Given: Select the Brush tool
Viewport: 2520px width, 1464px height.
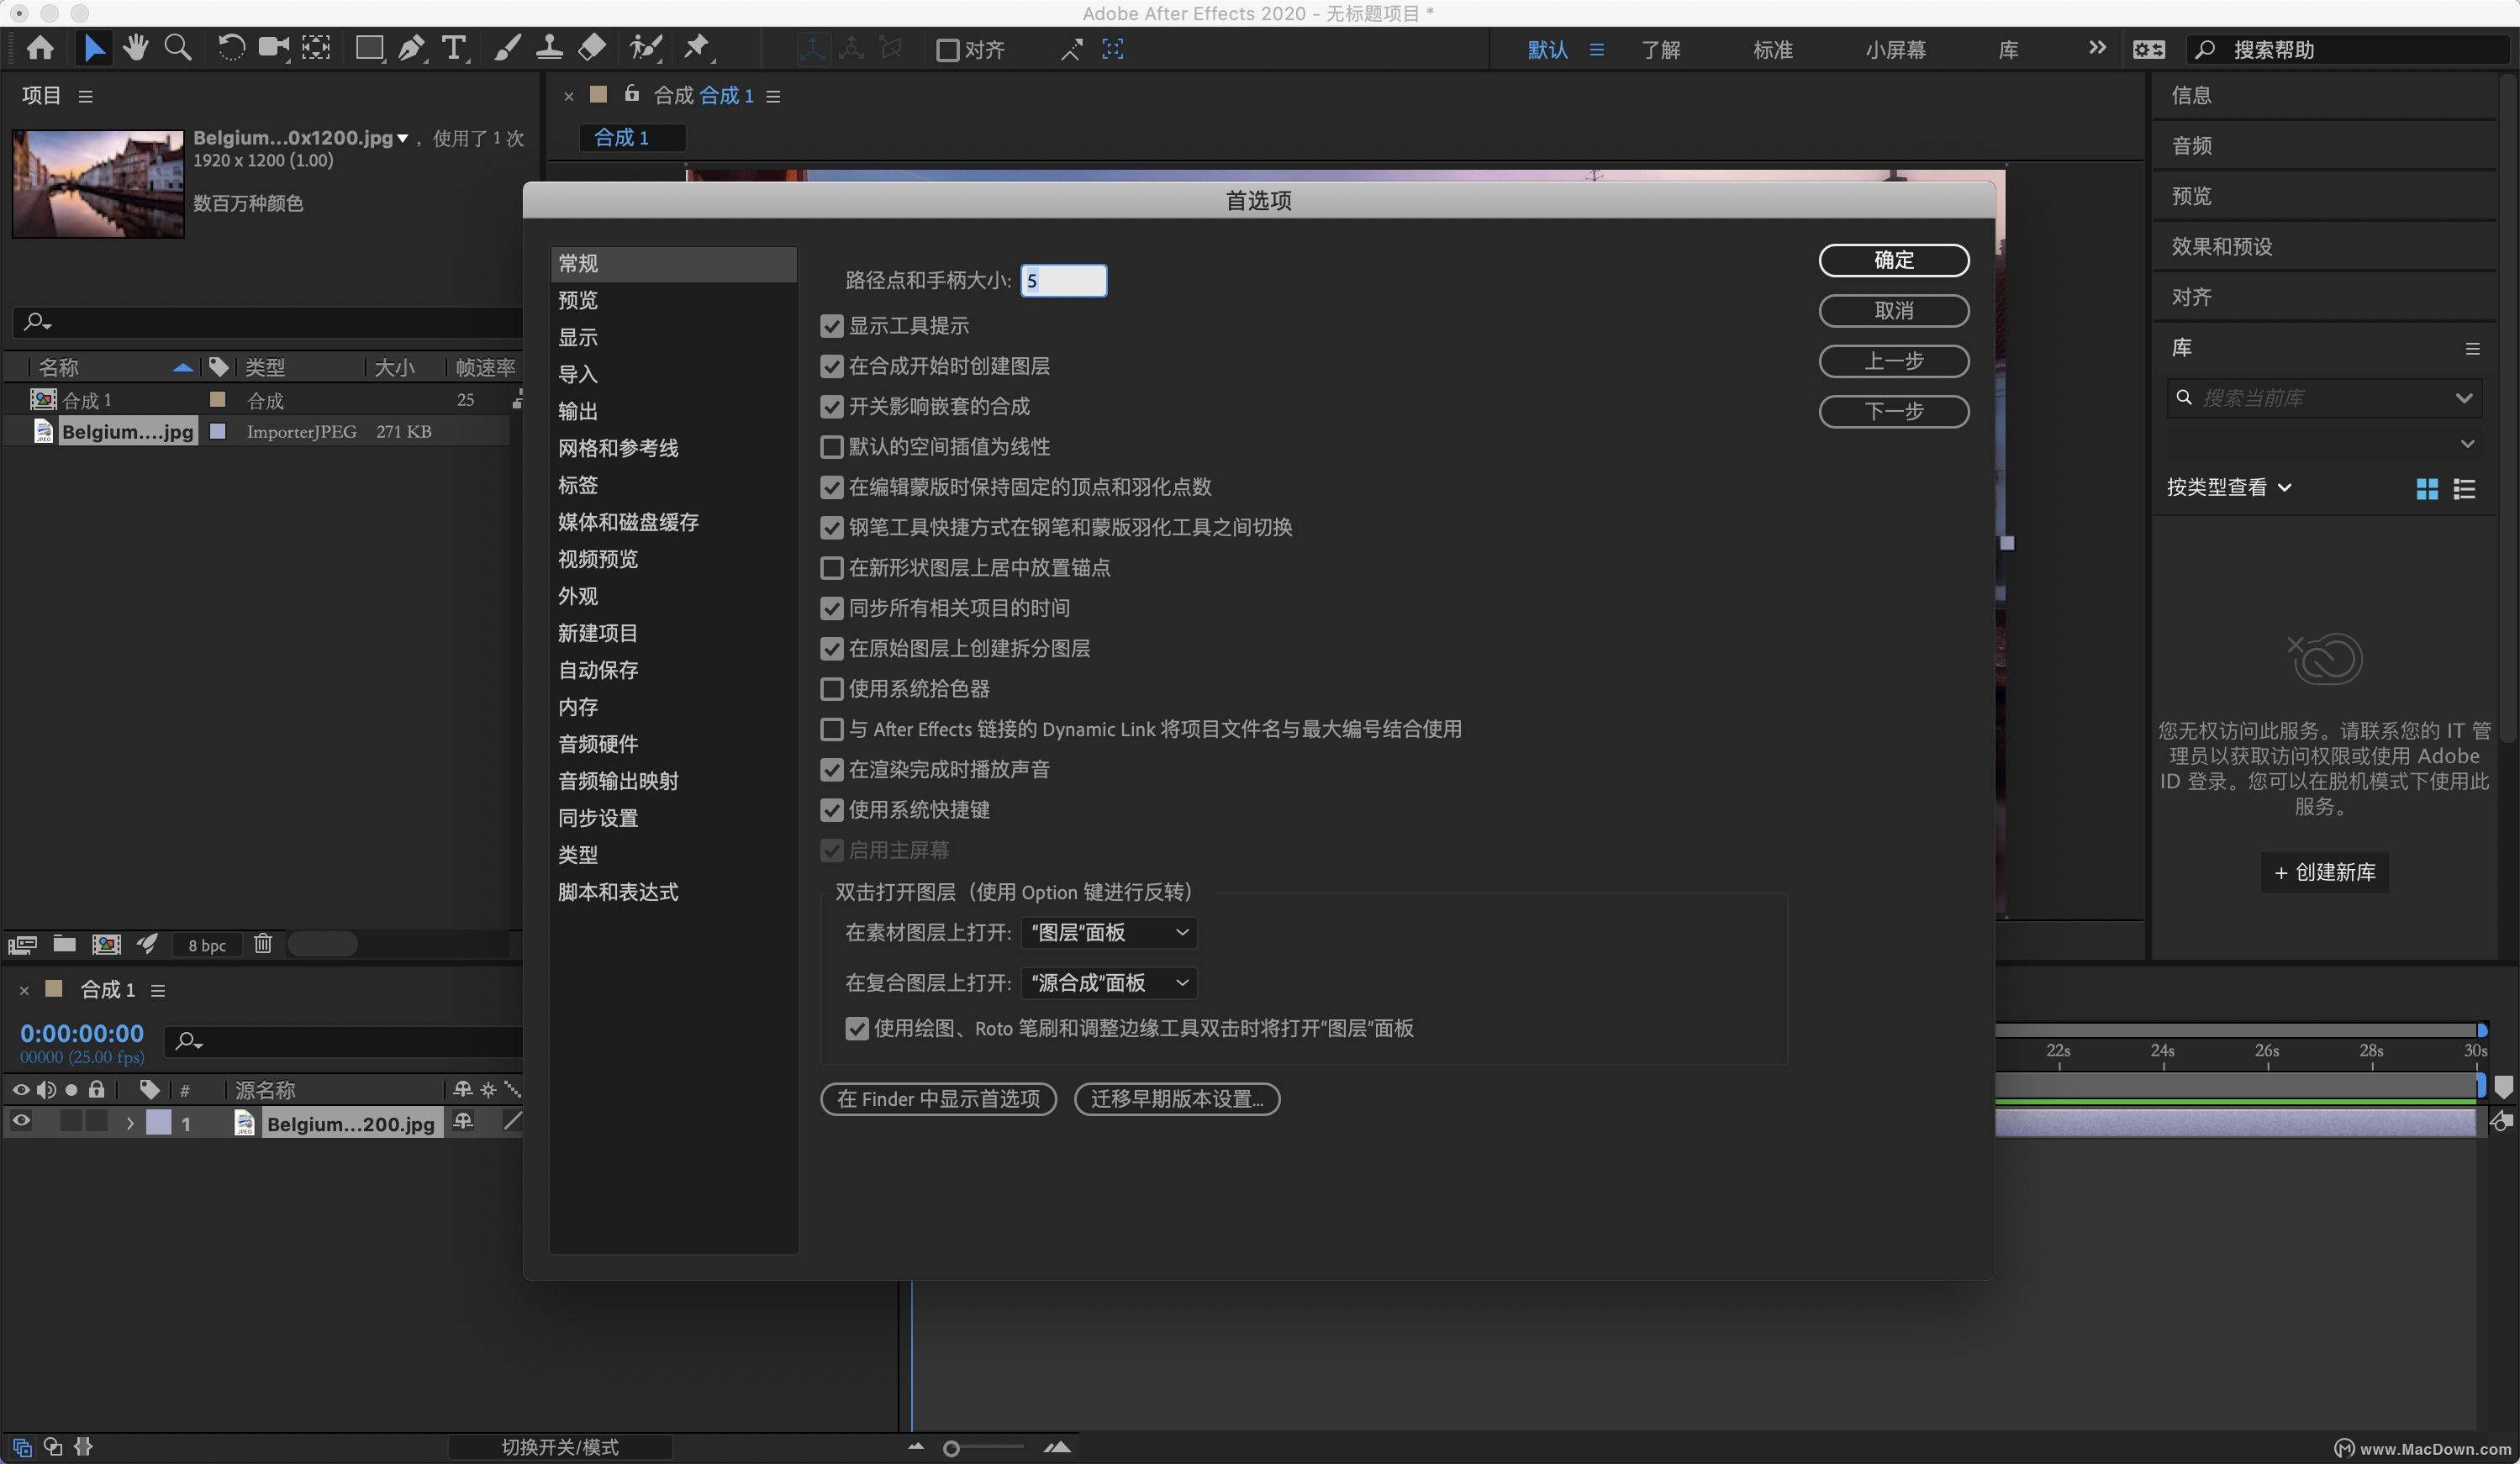Looking at the screenshot, I should (x=507, y=48).
